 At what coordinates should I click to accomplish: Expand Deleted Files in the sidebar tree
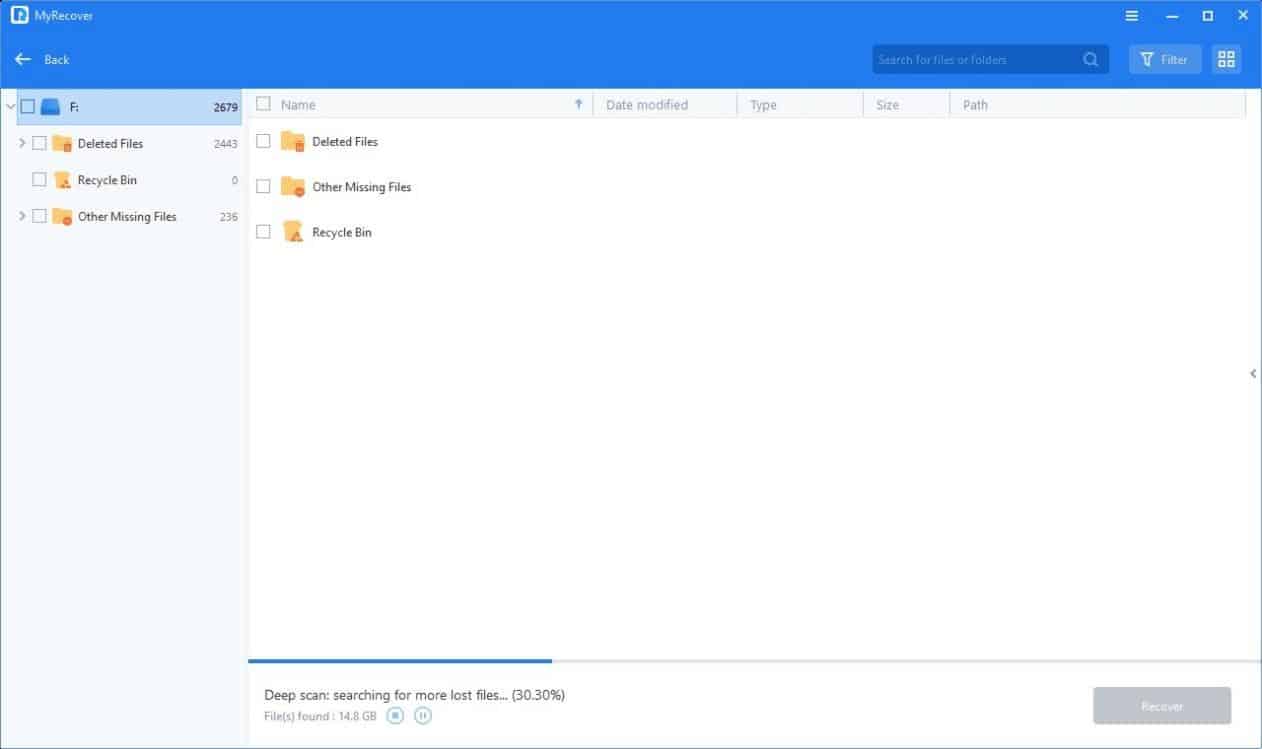tap(22, 143)
